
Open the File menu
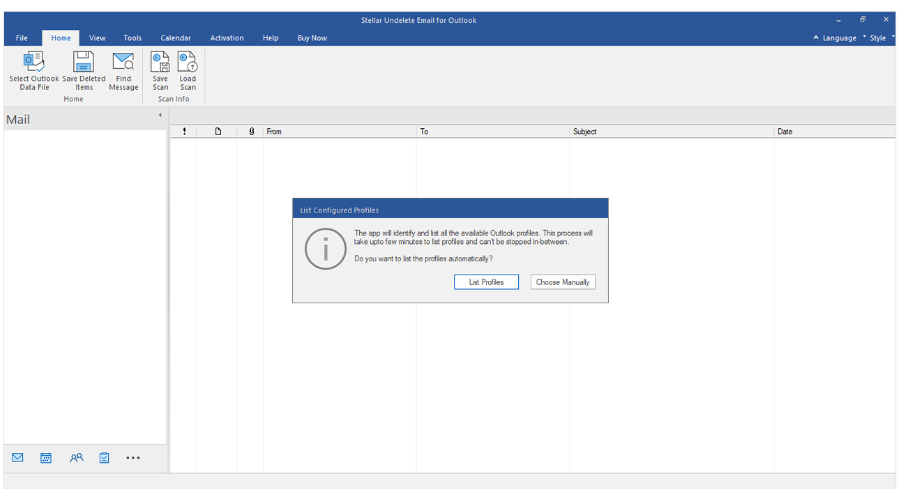pos(22,38)
